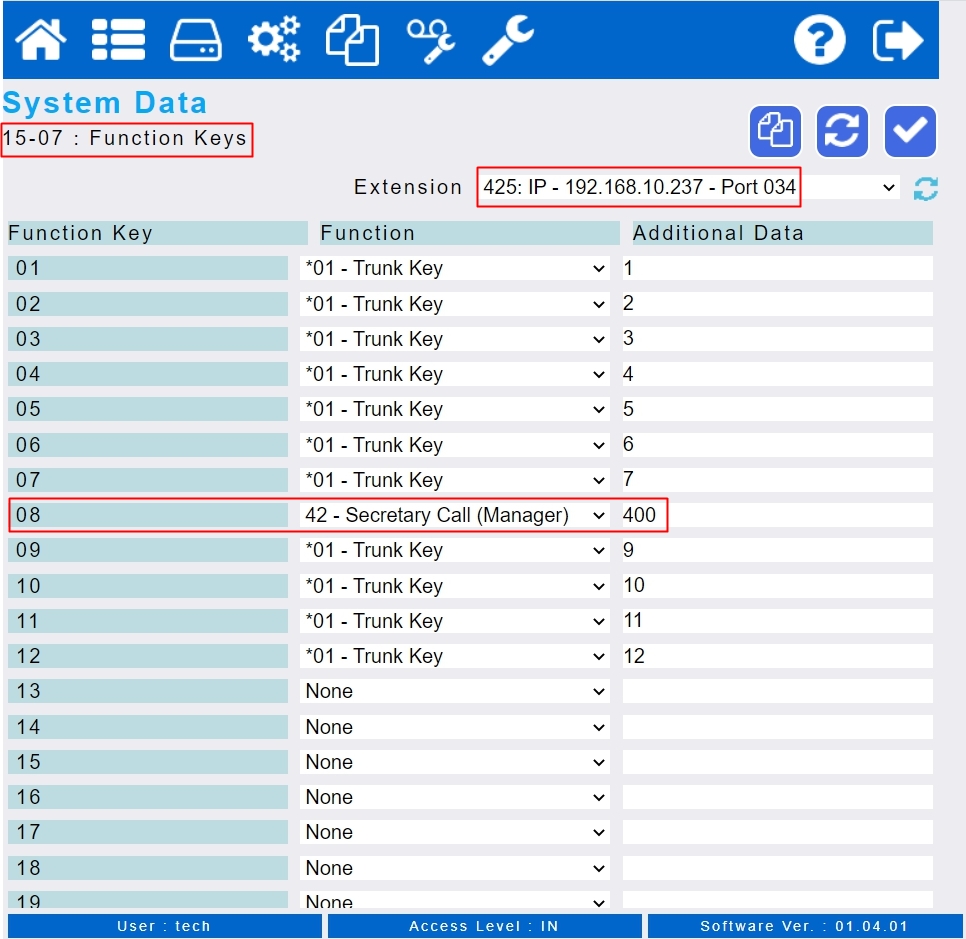The image size is (966, 939).
Task: Click Additional Data field for key 09
Action: pyautogui.click(x=777, y=550)
